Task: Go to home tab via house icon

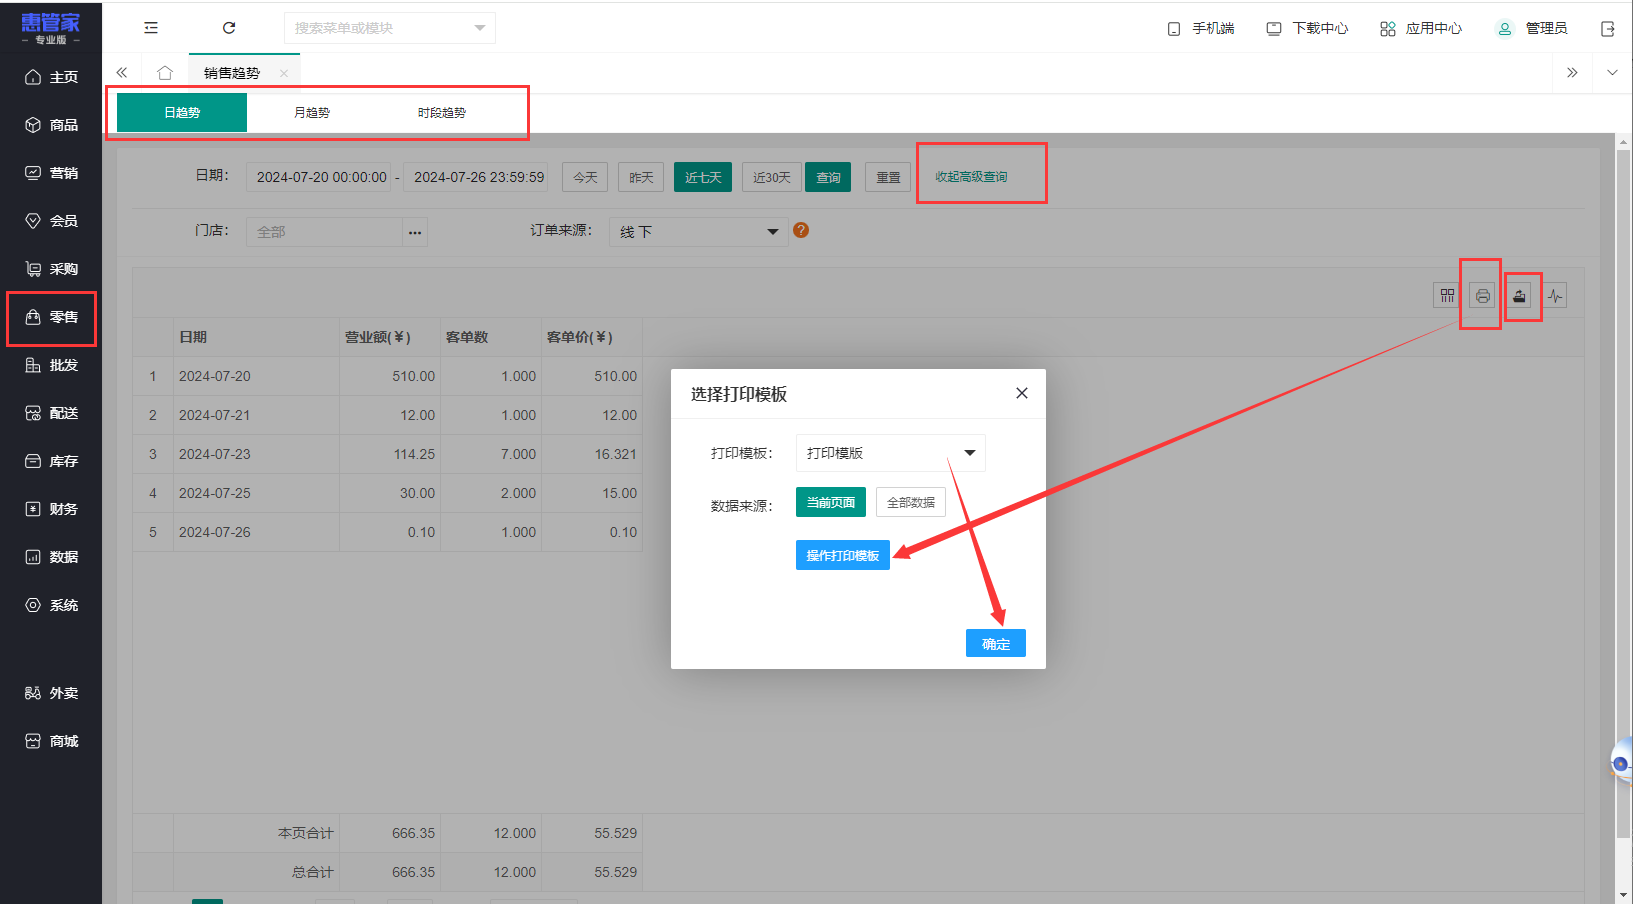Action: pyautogui.click(x=165, y=72)
